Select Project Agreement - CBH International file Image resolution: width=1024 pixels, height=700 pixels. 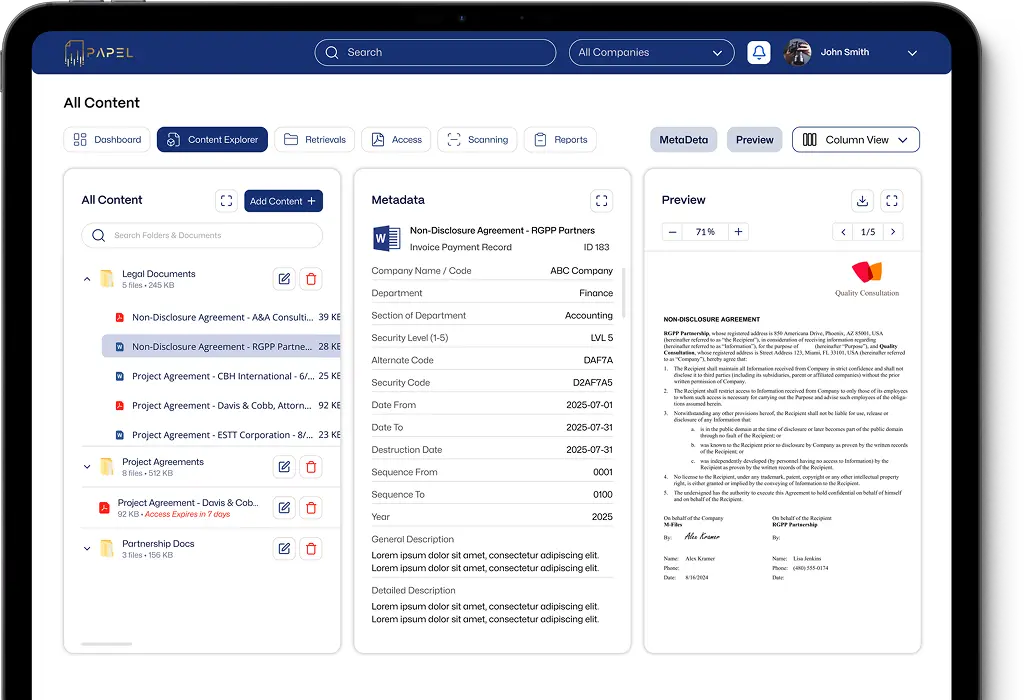(x=220, y=376)
